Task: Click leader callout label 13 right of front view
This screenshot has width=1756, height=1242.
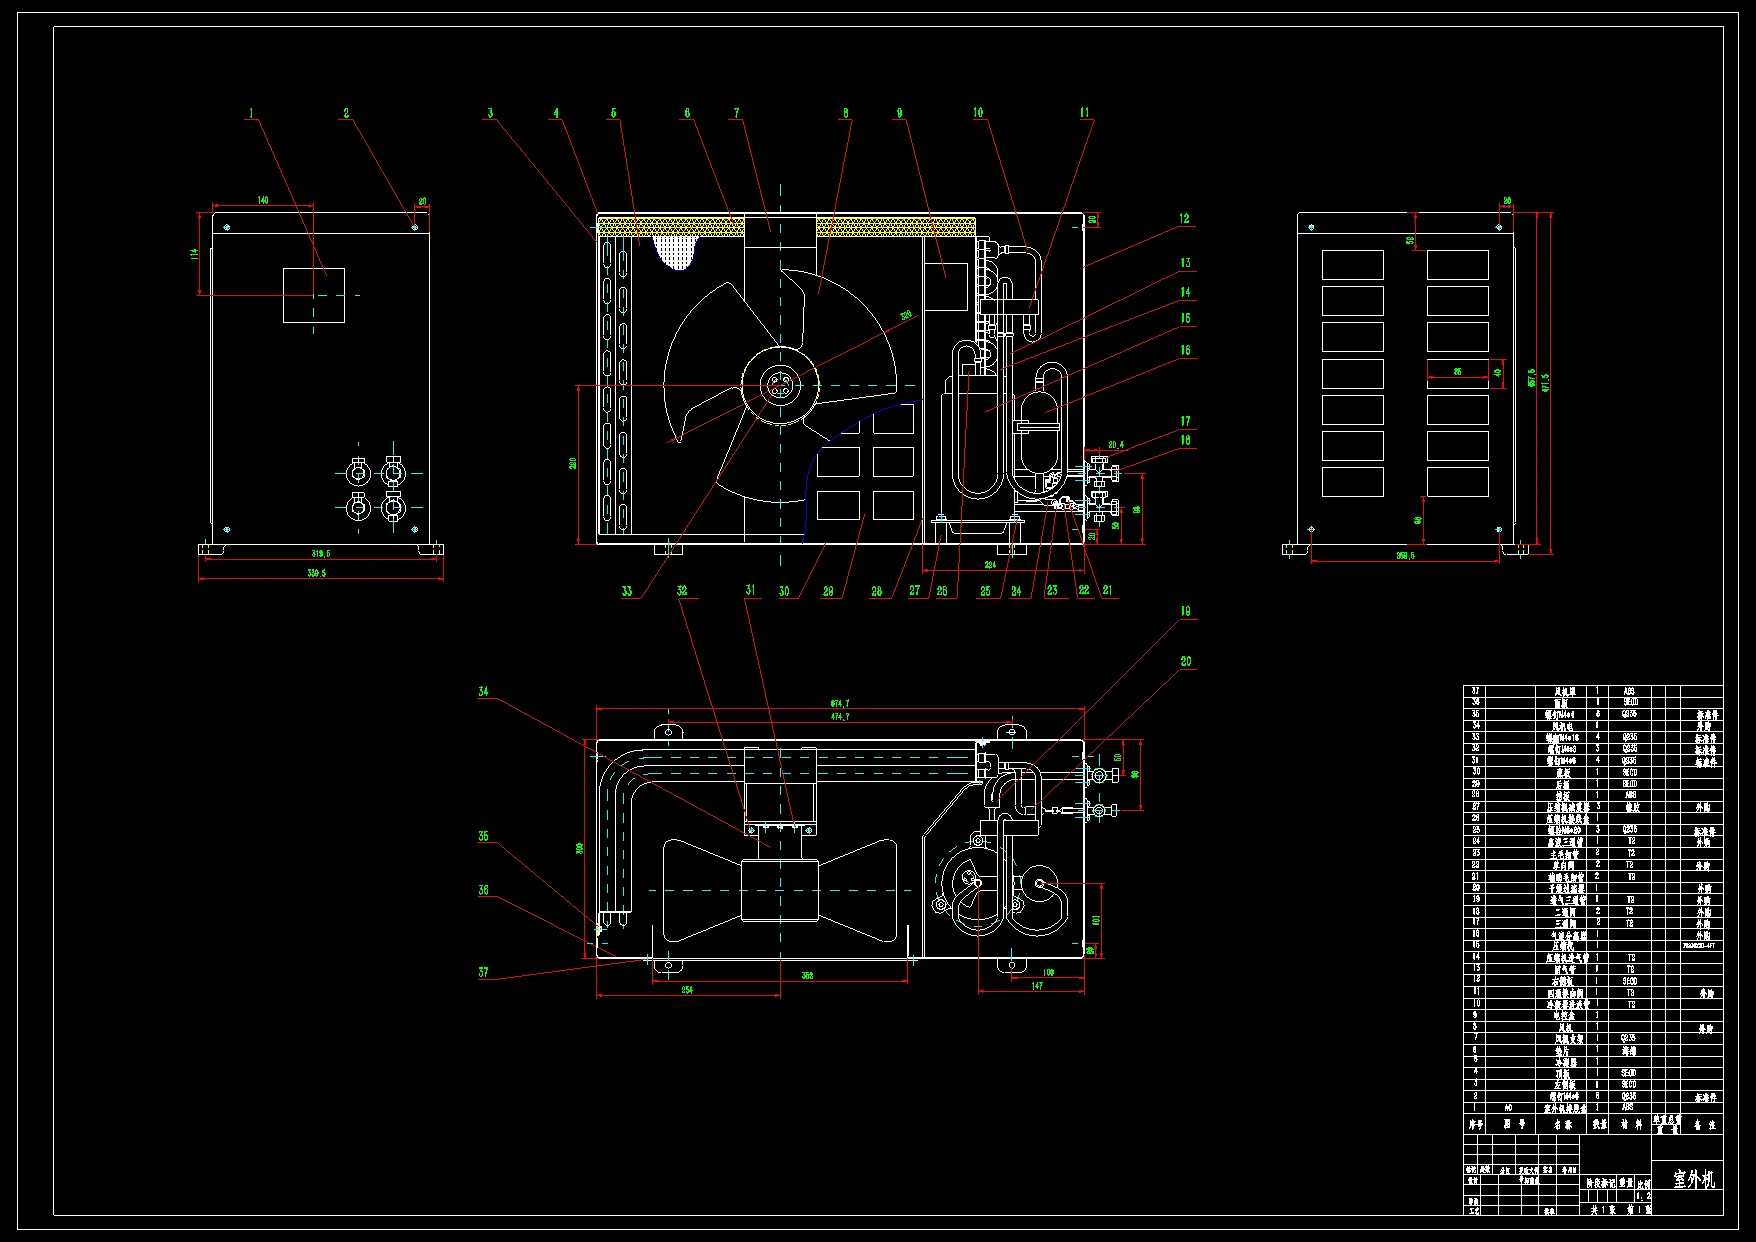Action: click(1185, 264)
